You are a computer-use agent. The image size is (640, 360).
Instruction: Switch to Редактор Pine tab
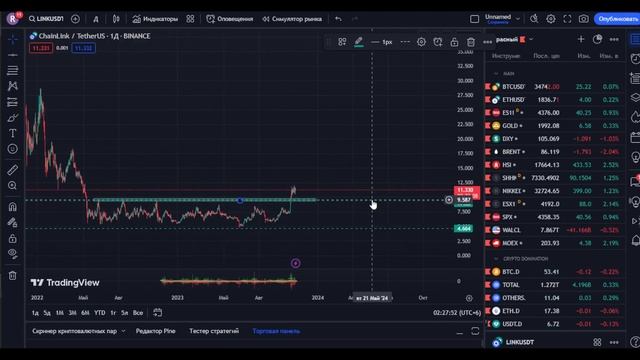(x=156, y=331)
